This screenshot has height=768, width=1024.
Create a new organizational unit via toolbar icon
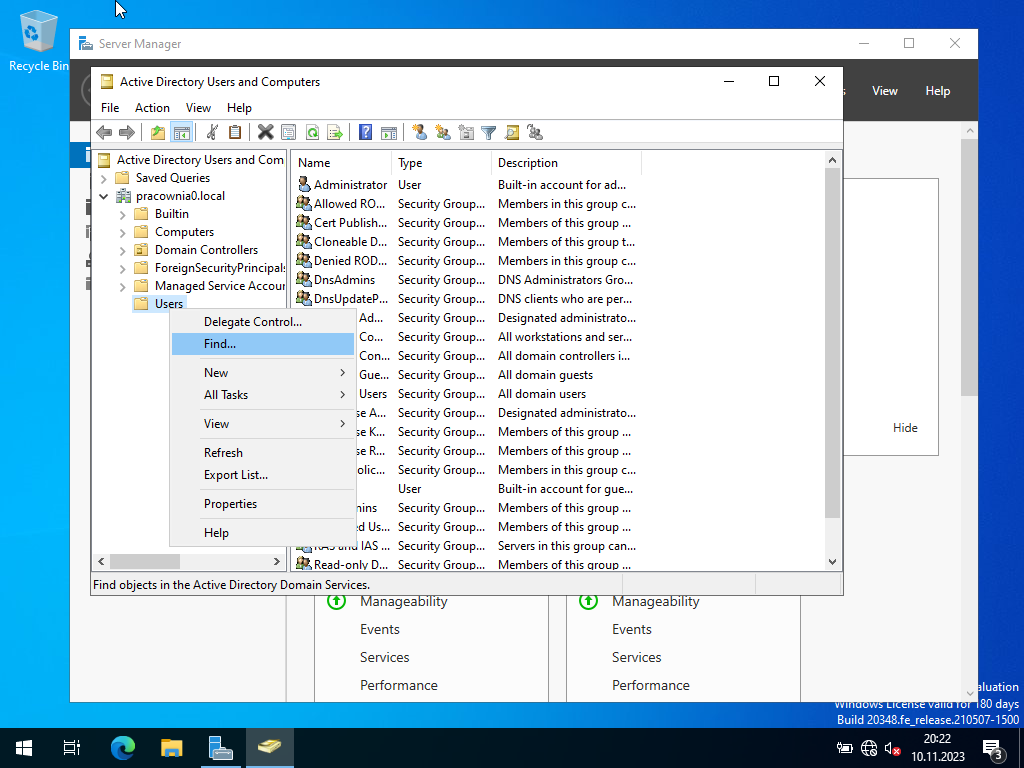pos(466,133)
